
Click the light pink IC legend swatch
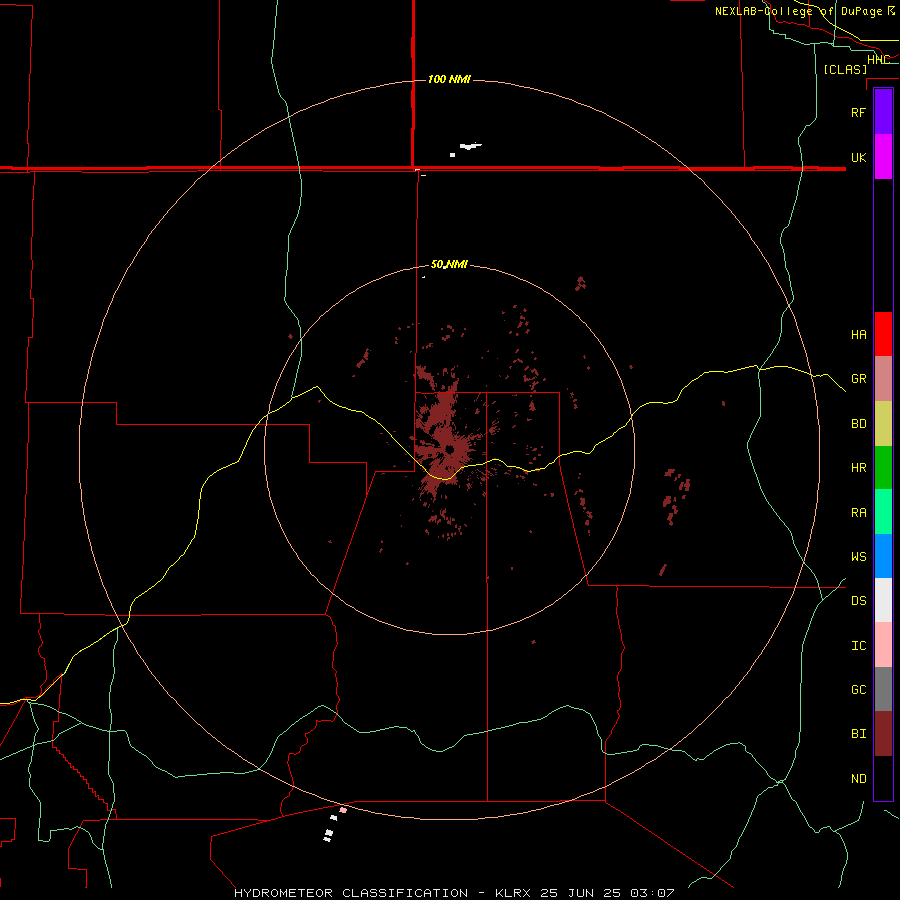tap(883, 645)
